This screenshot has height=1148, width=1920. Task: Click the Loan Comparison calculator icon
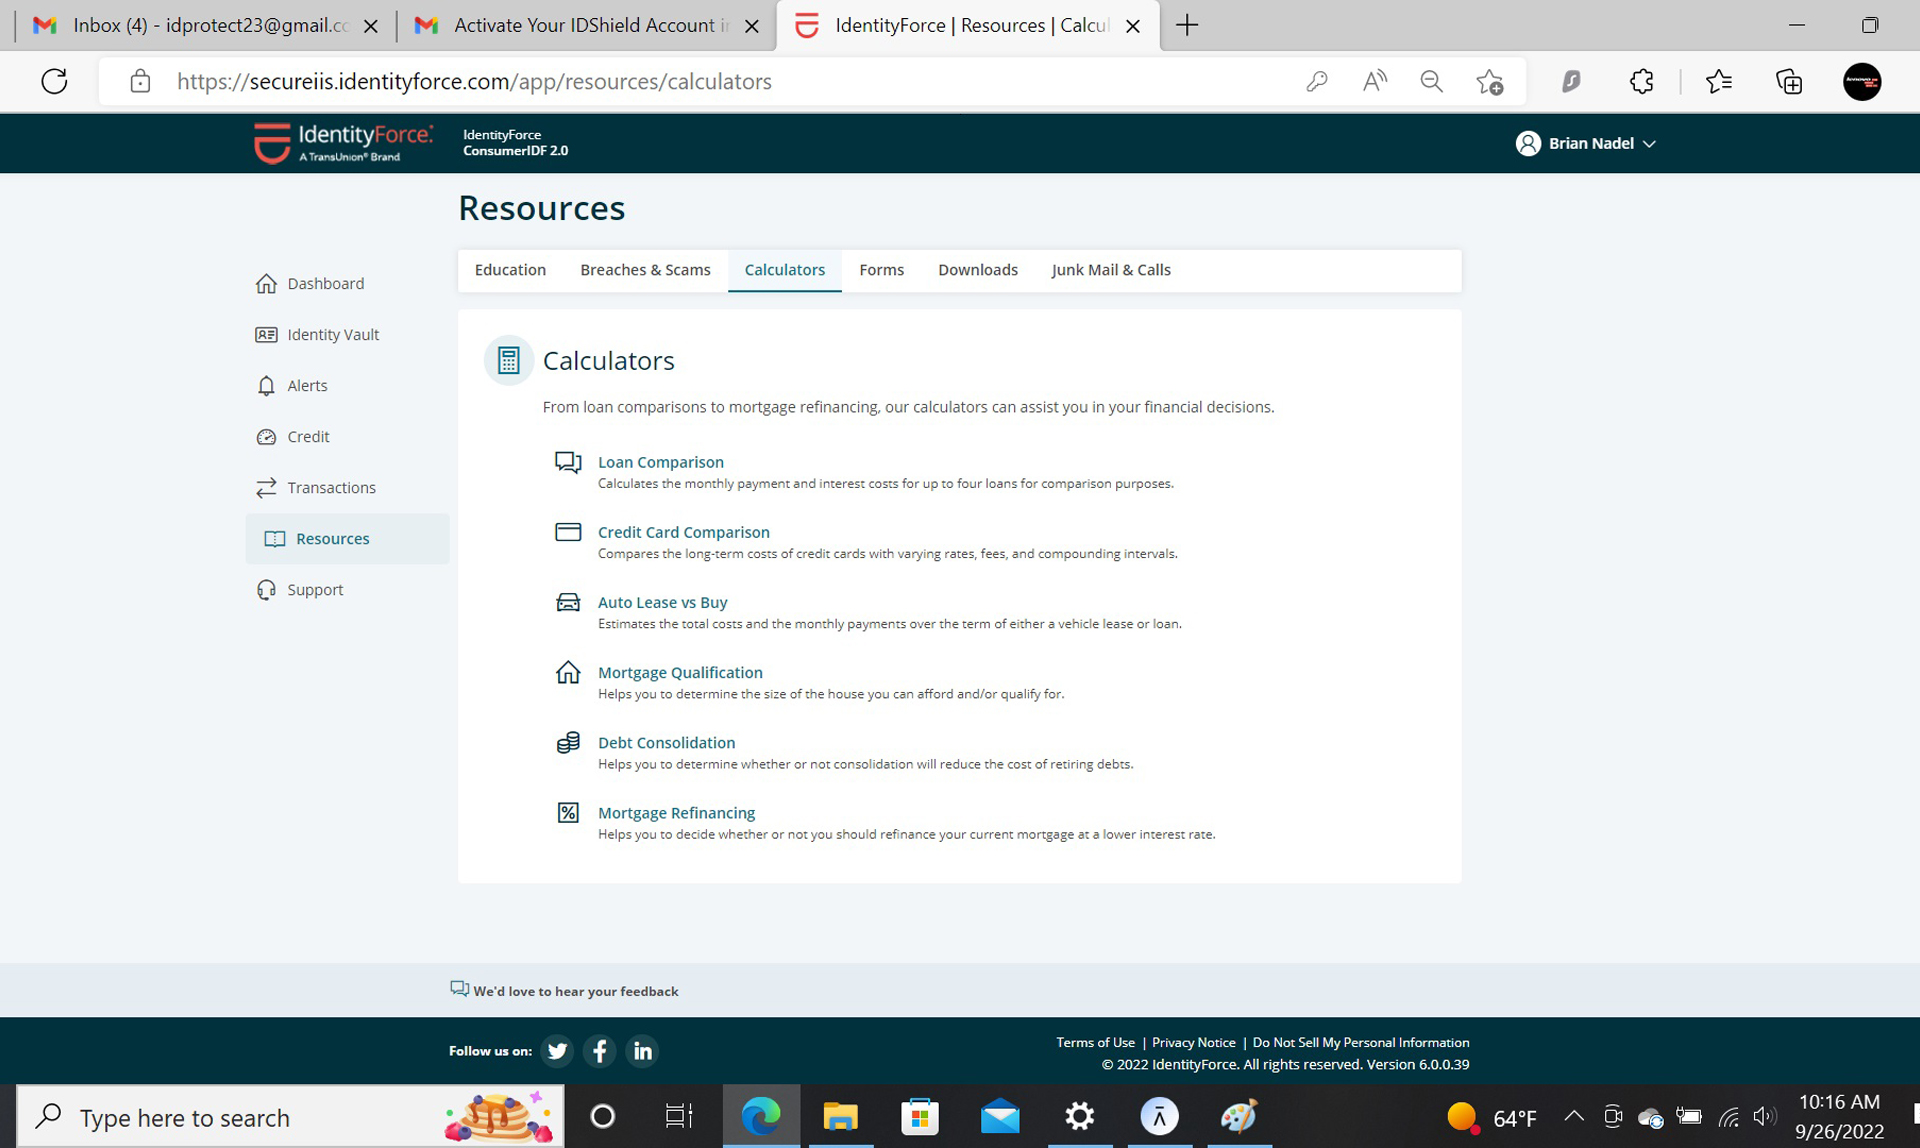[x=568, y=462]
